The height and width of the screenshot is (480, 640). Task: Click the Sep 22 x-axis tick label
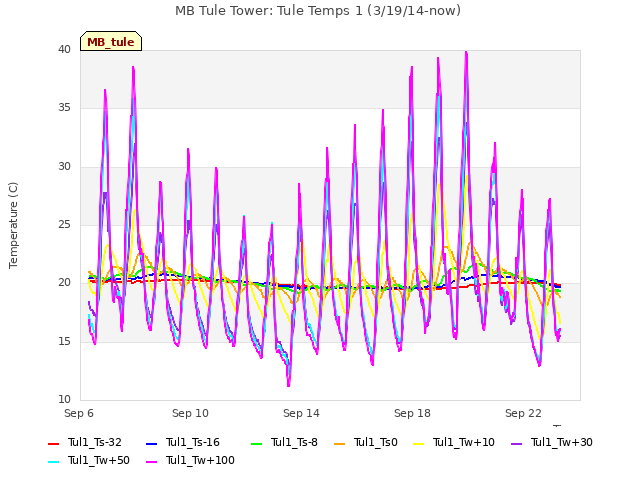click(x=523, y=413)
